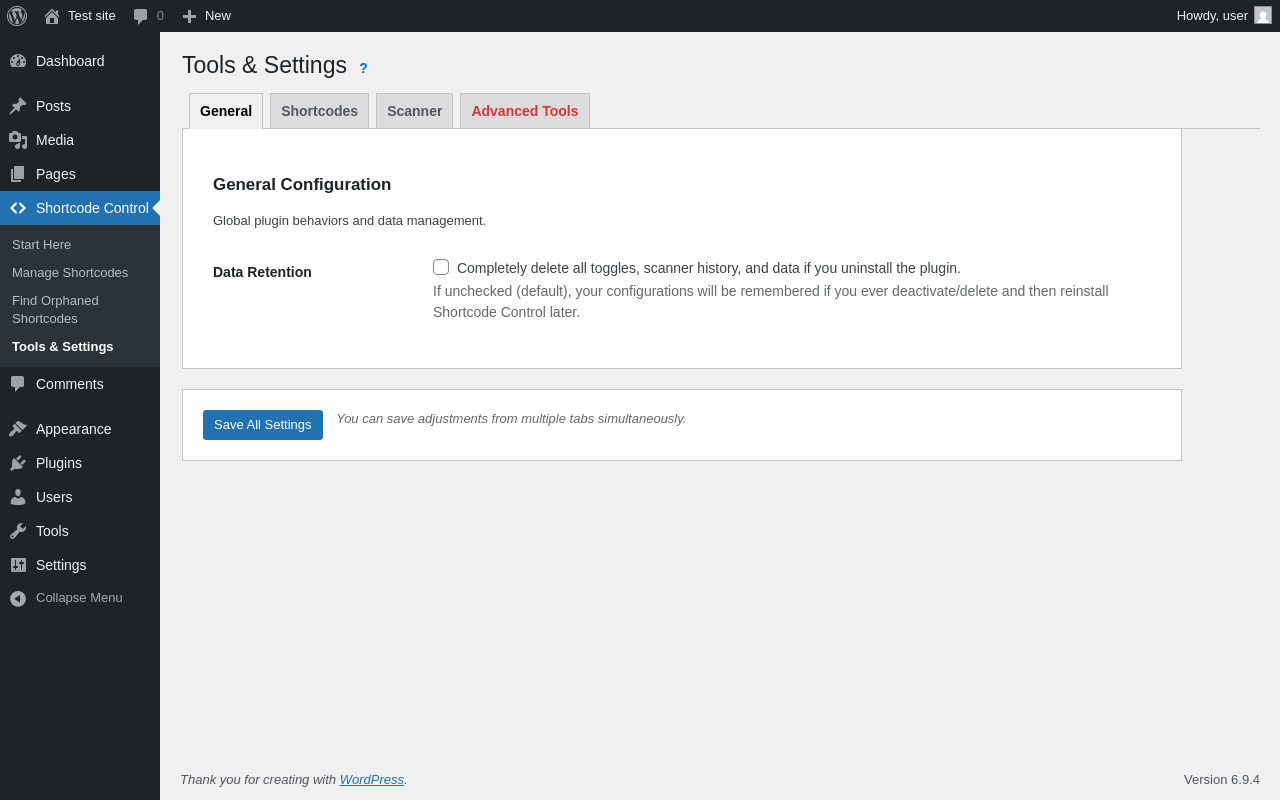This screenshot has width=1280, height=800.
Task: Click the Save All Settings button
Action: (263, 425)
